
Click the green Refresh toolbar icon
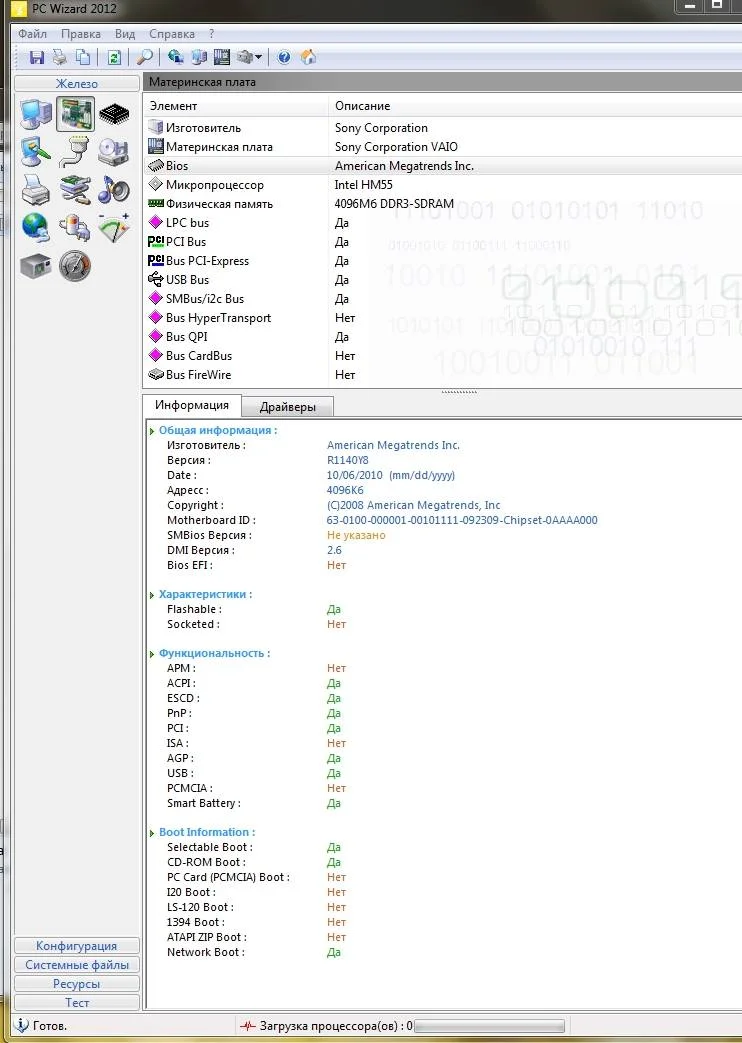[114, 57]
